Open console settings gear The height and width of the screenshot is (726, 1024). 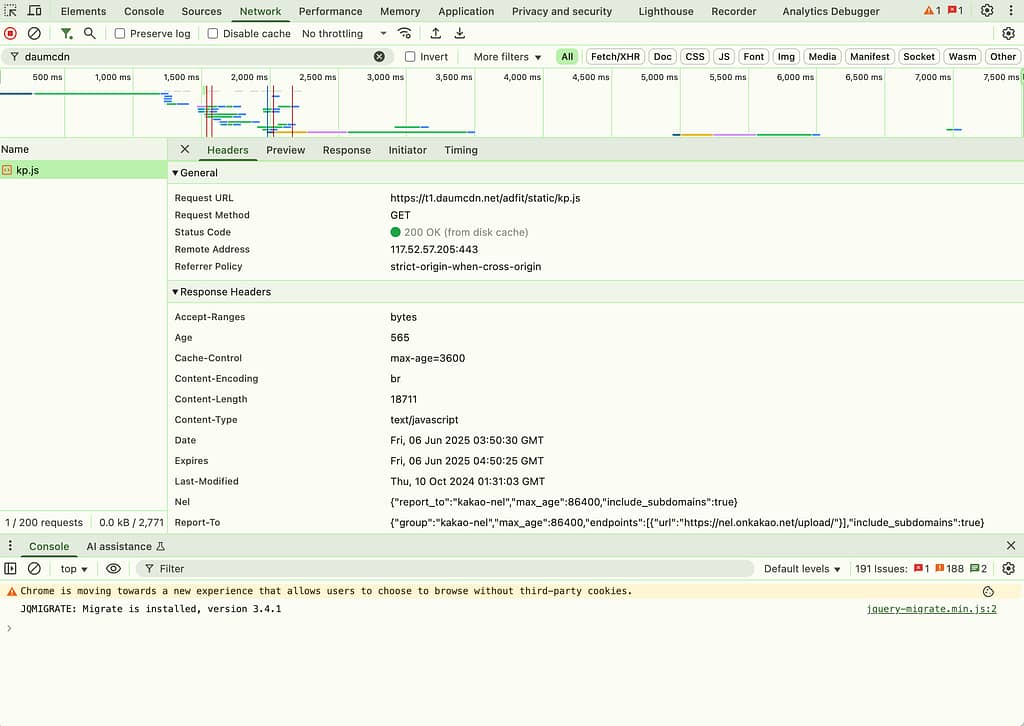1008,569
